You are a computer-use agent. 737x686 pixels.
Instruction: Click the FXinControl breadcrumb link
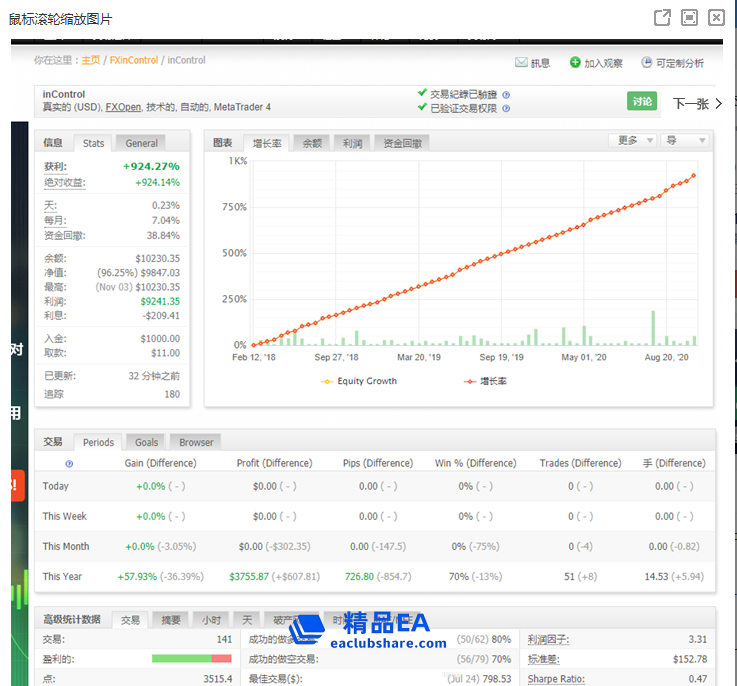click(x=134, y=60)
